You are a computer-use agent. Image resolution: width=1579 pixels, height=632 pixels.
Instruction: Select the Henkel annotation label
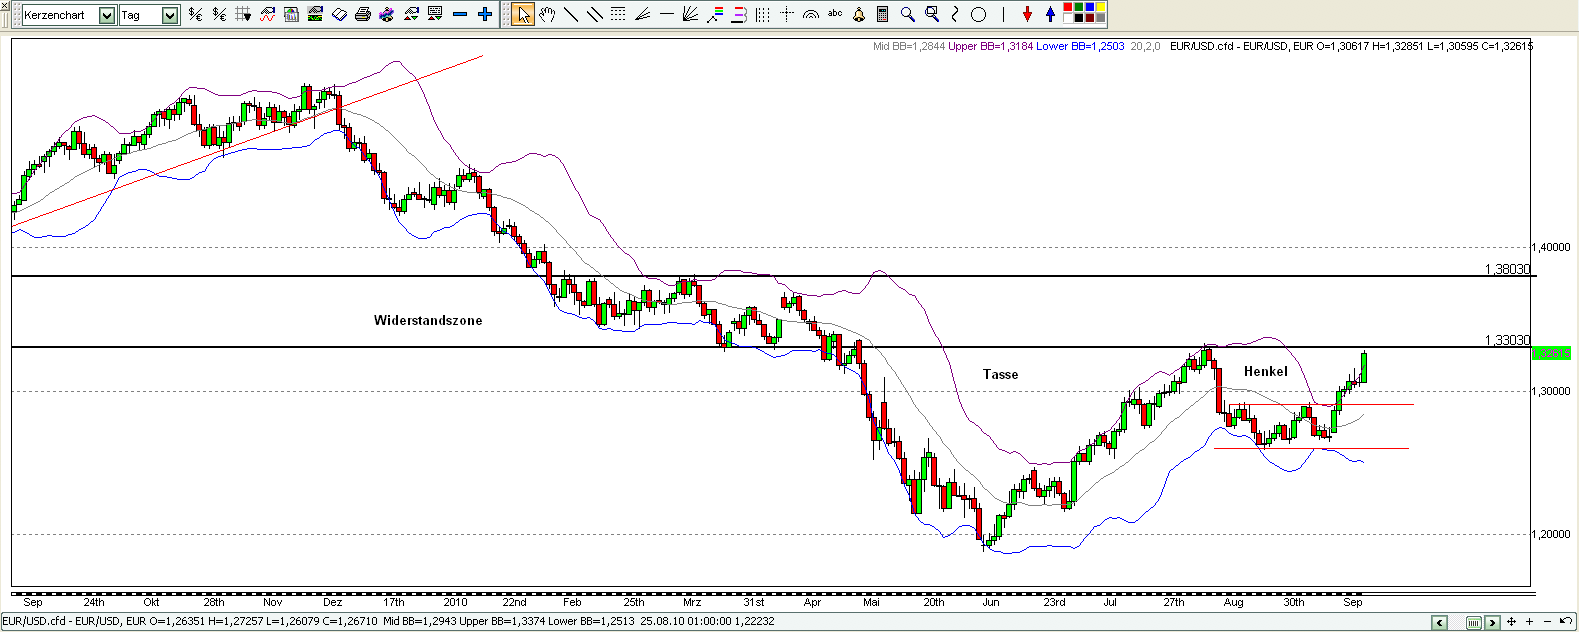[x=1265, y=371]
